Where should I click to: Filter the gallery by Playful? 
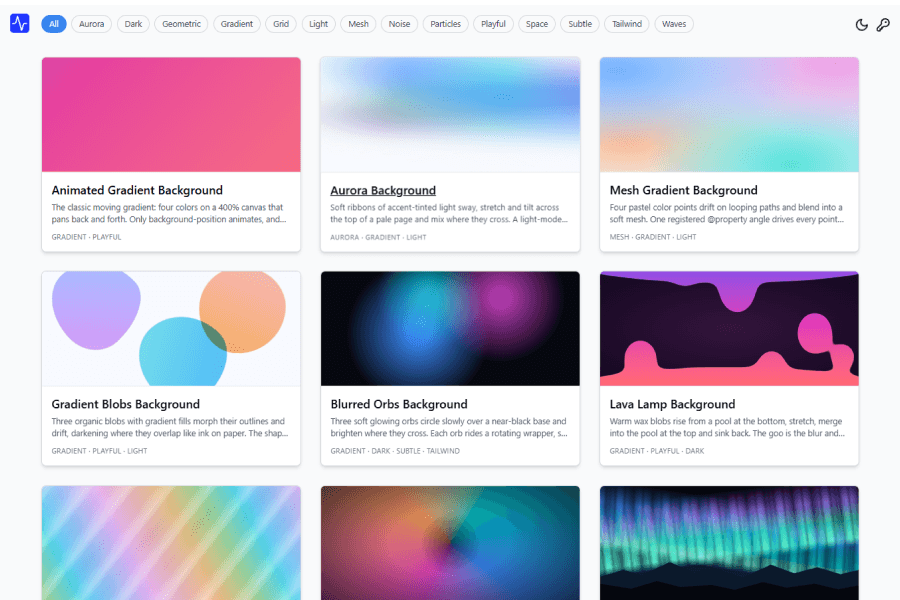(494, 24)
